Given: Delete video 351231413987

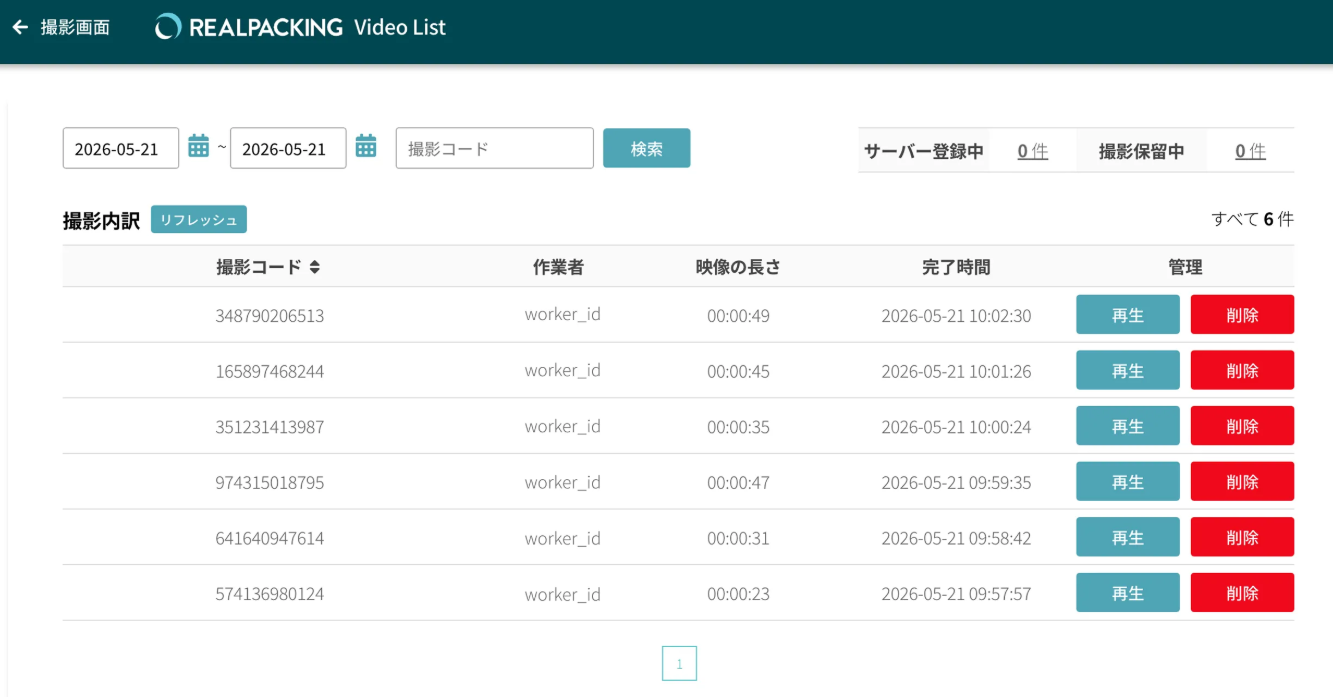Looking at the screenshot, I should 1242,426.
